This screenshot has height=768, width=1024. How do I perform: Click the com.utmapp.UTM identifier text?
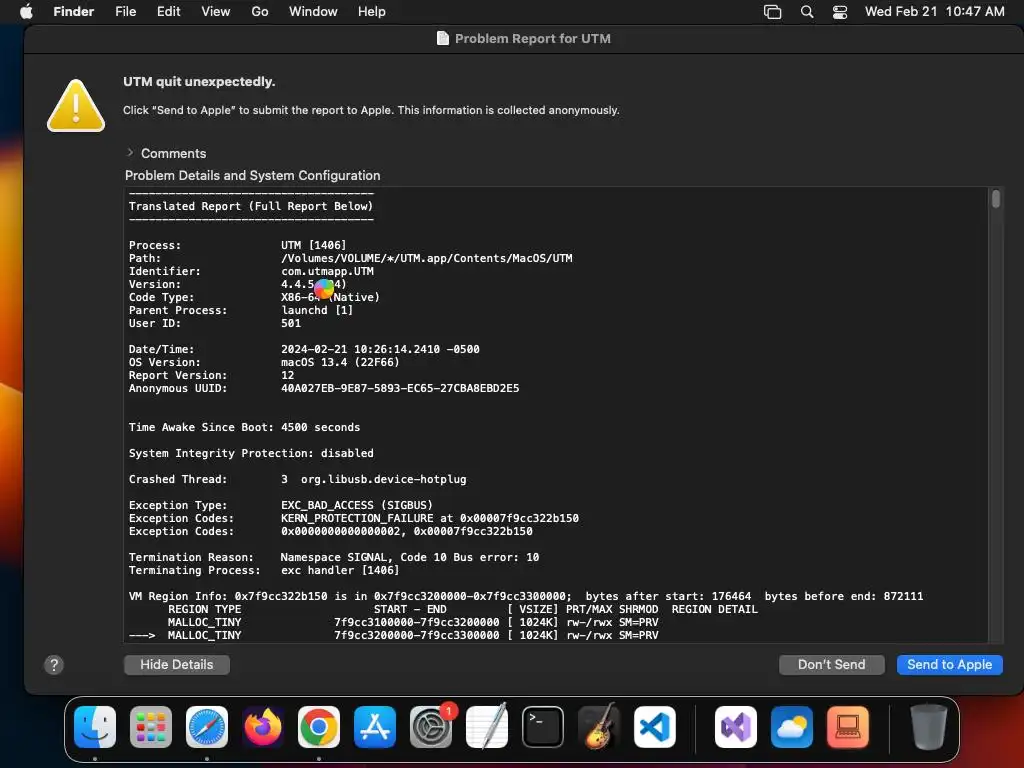pos(327,272)
